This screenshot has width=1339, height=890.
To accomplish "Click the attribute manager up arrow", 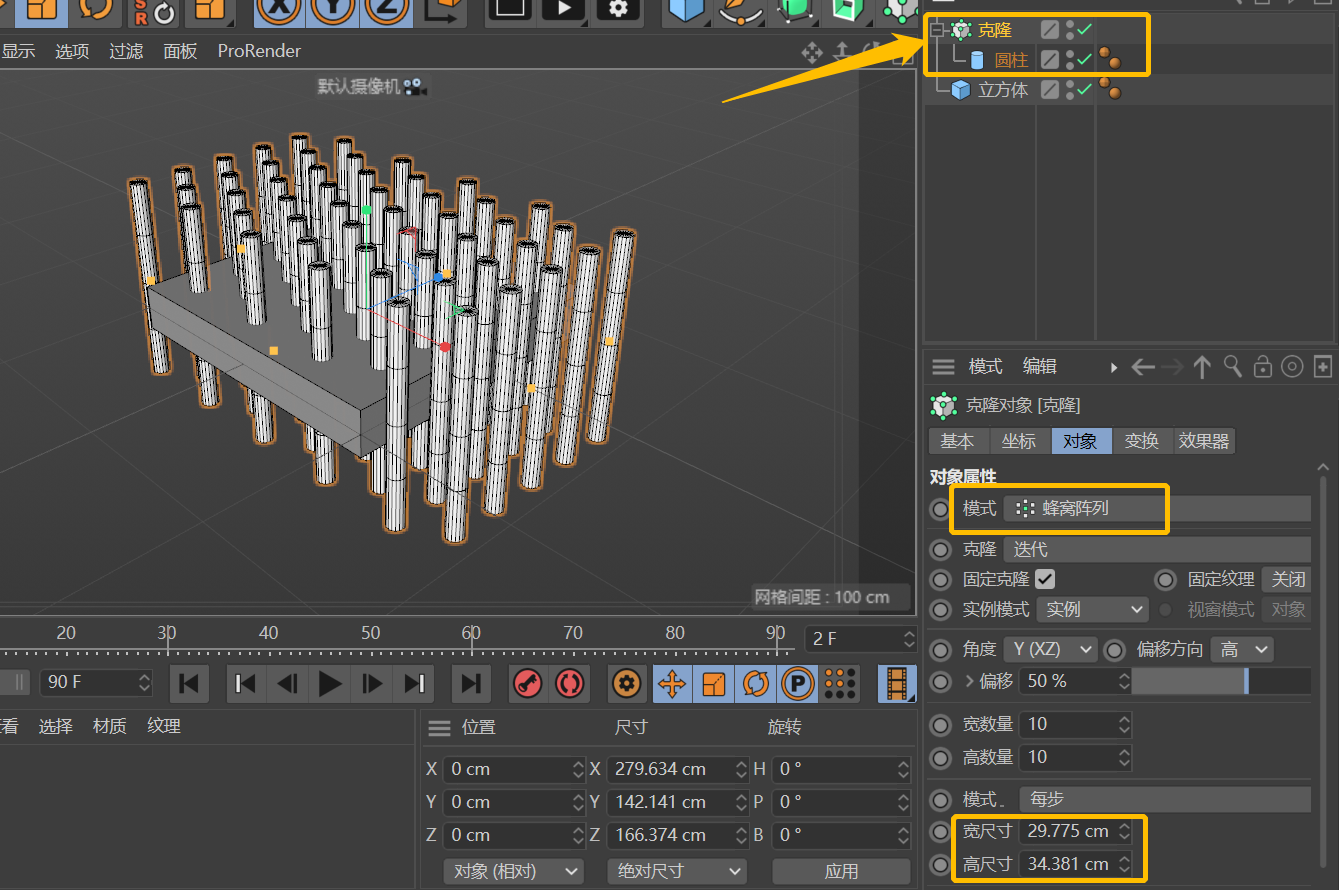I will [x=1202, y=367].
